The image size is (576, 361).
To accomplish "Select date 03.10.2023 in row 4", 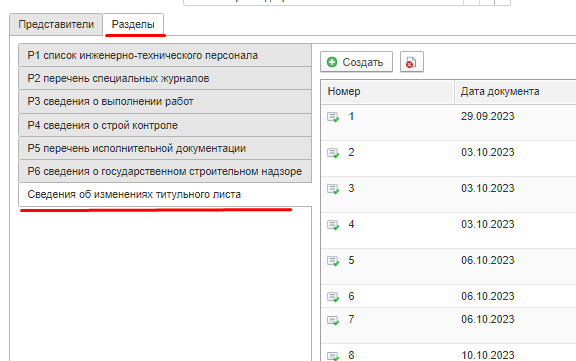I will click(487, 224).
